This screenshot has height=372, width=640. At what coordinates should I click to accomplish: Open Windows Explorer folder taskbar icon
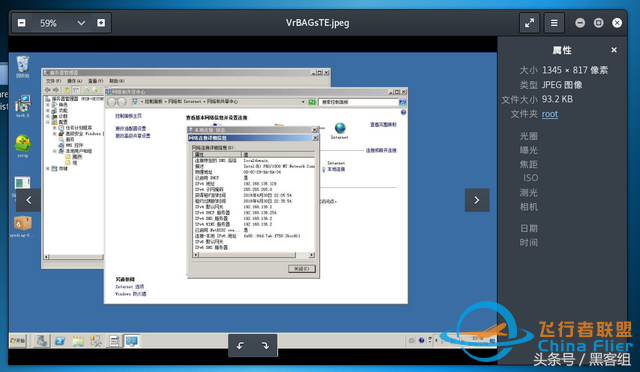click(78, 341)
